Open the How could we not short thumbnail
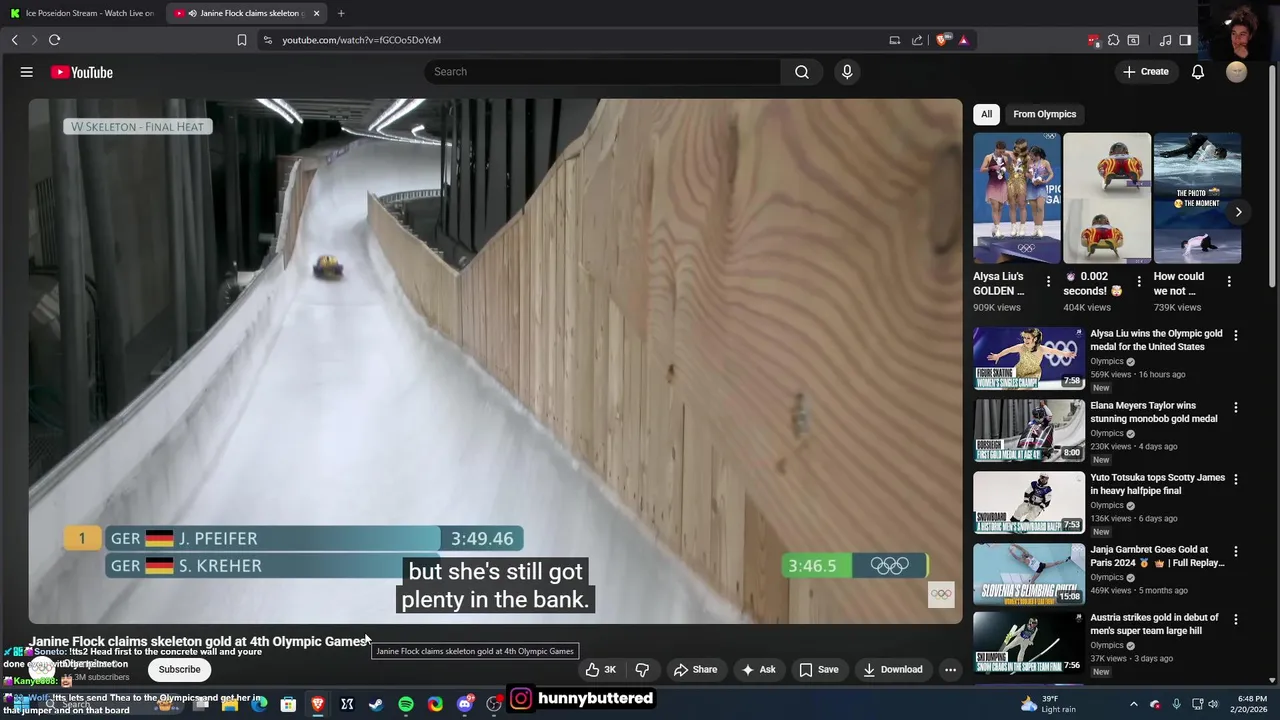Image resolution: width=1280 pixels, height=720 pixels. click(1197, 198)
